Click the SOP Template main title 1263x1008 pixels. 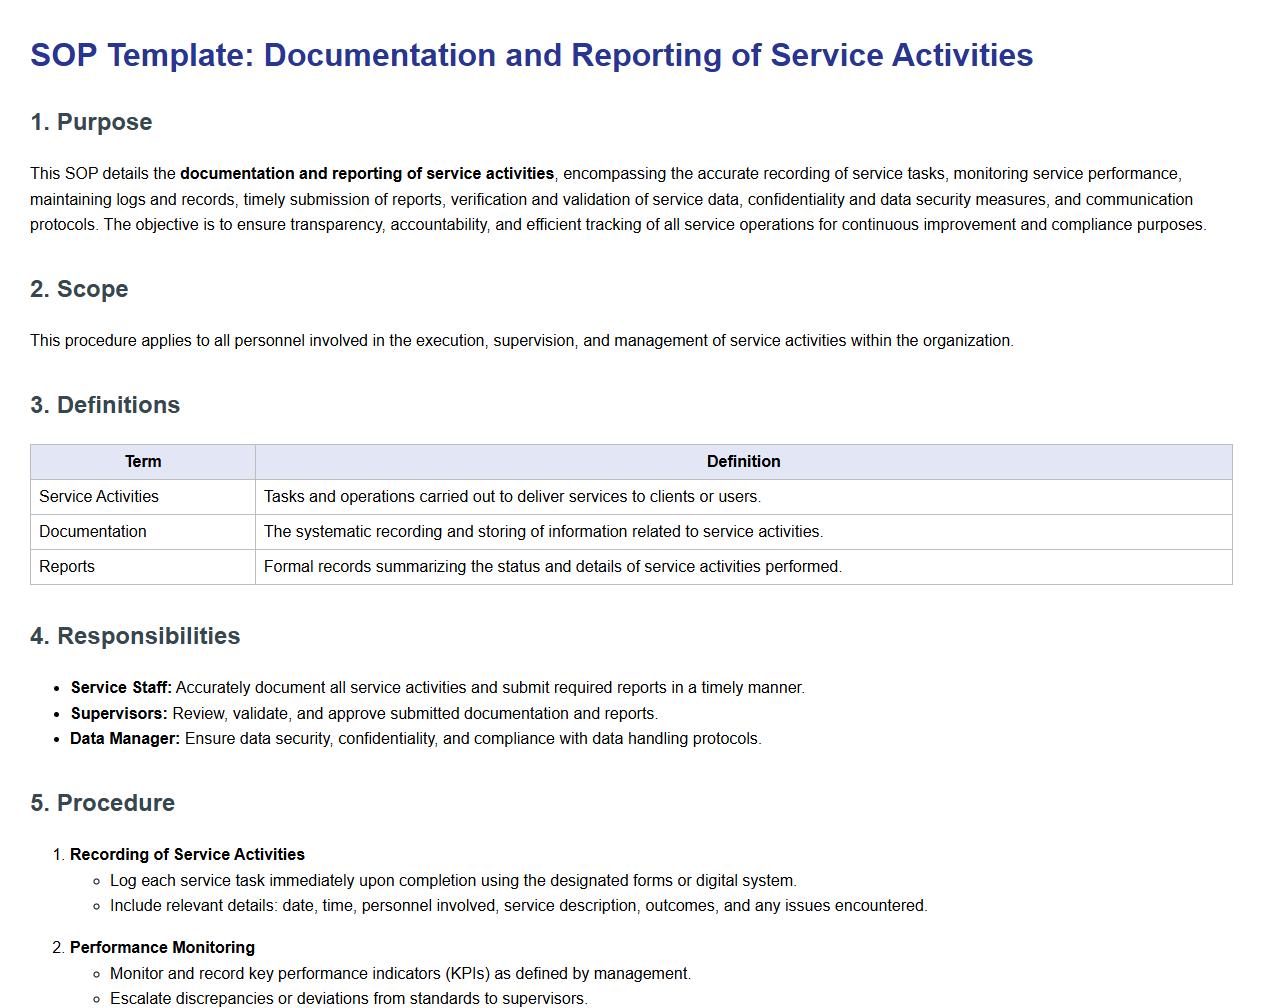[531, 55]
